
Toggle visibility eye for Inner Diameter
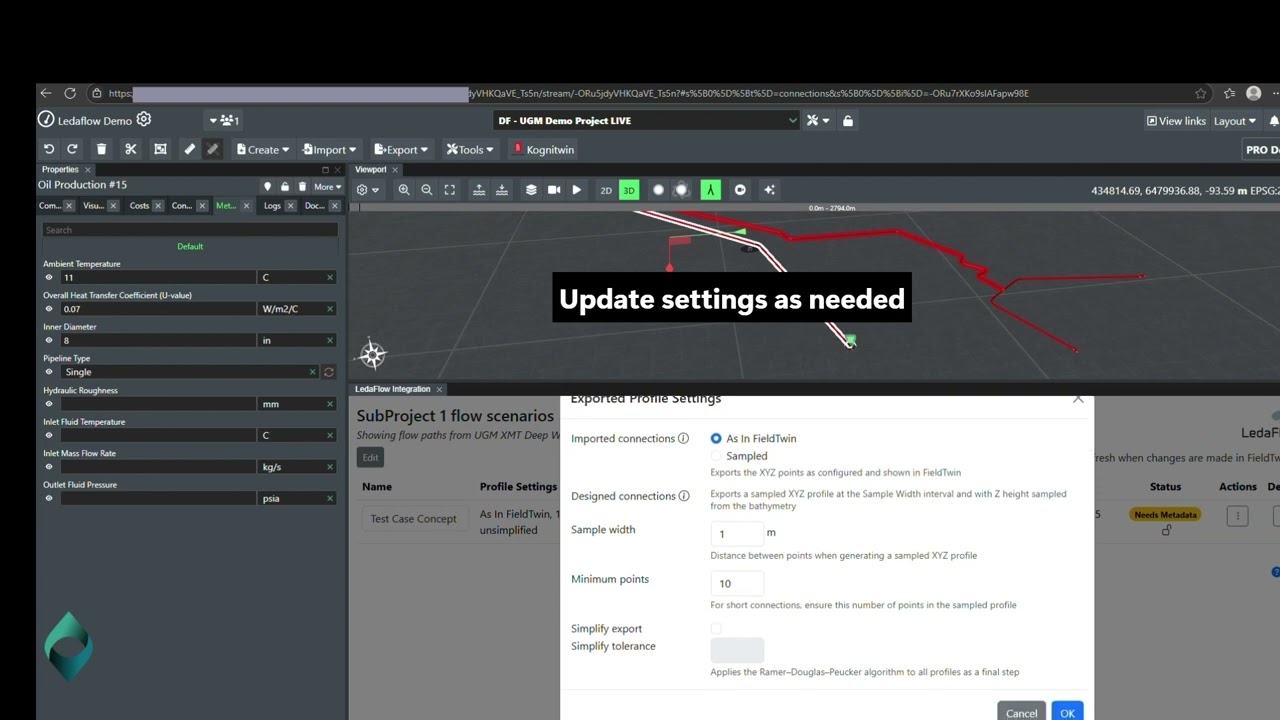[x=49, y=340]
